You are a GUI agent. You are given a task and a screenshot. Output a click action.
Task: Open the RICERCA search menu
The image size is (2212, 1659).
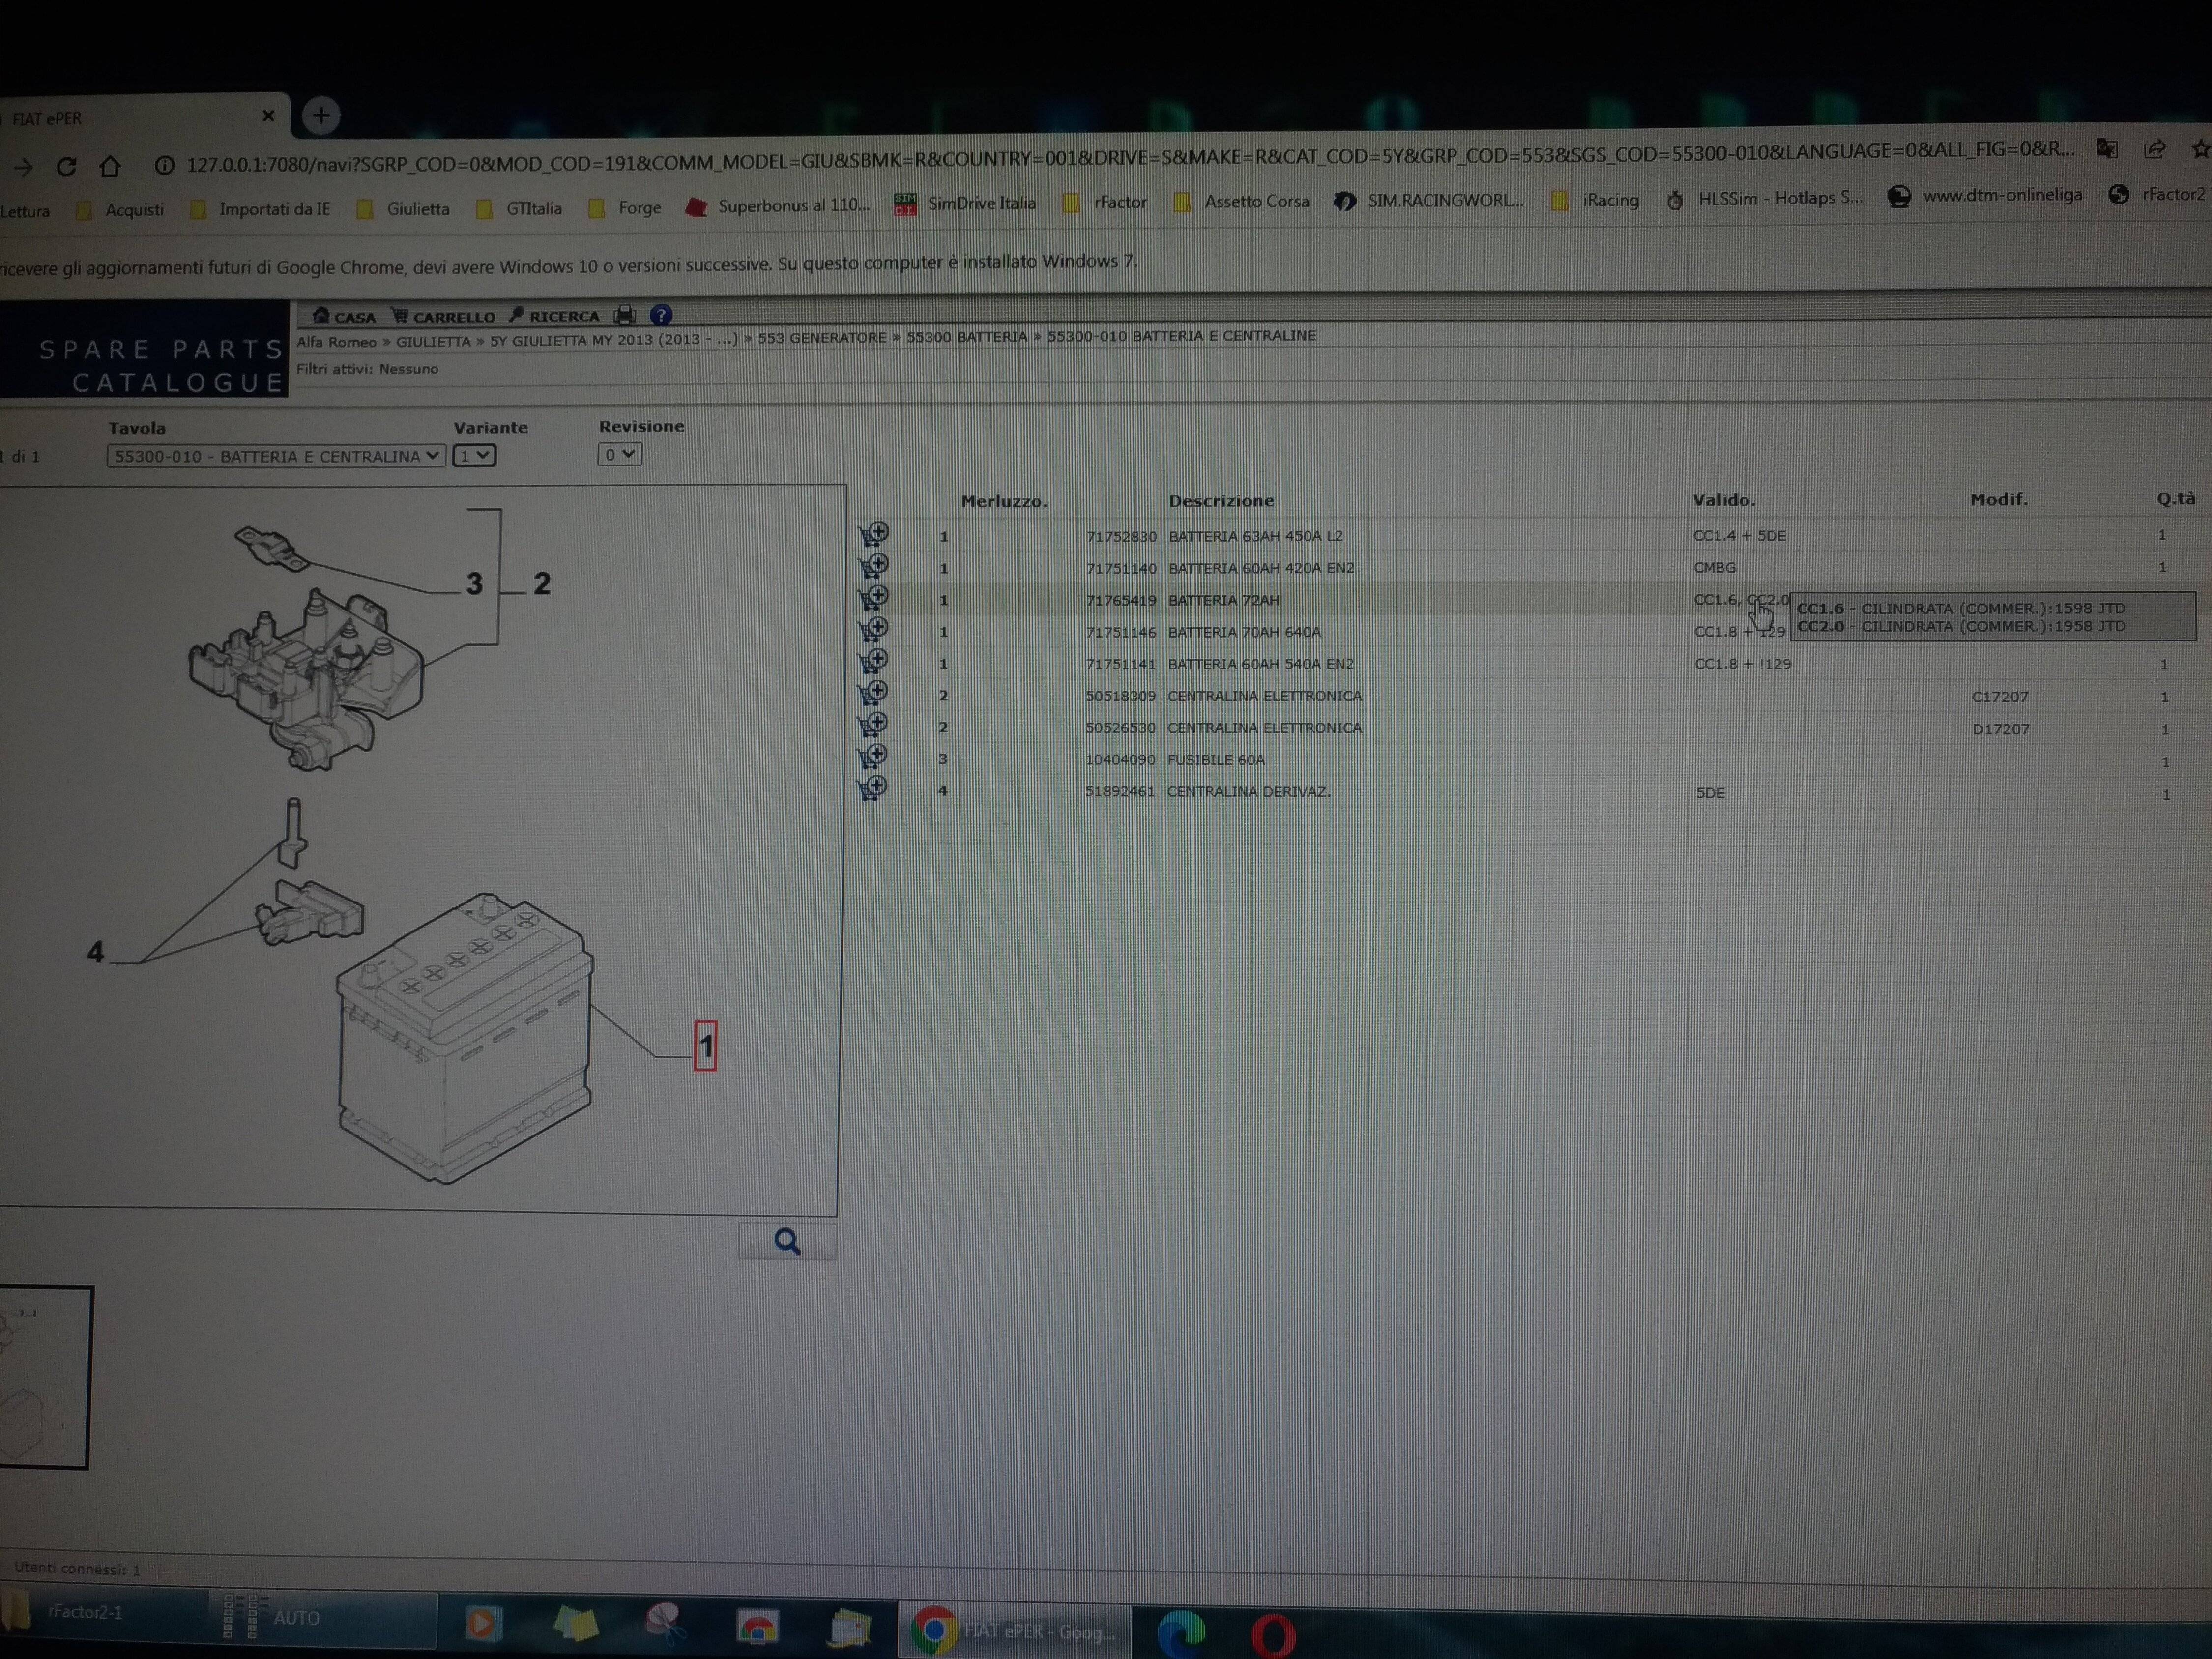point(554,316)
